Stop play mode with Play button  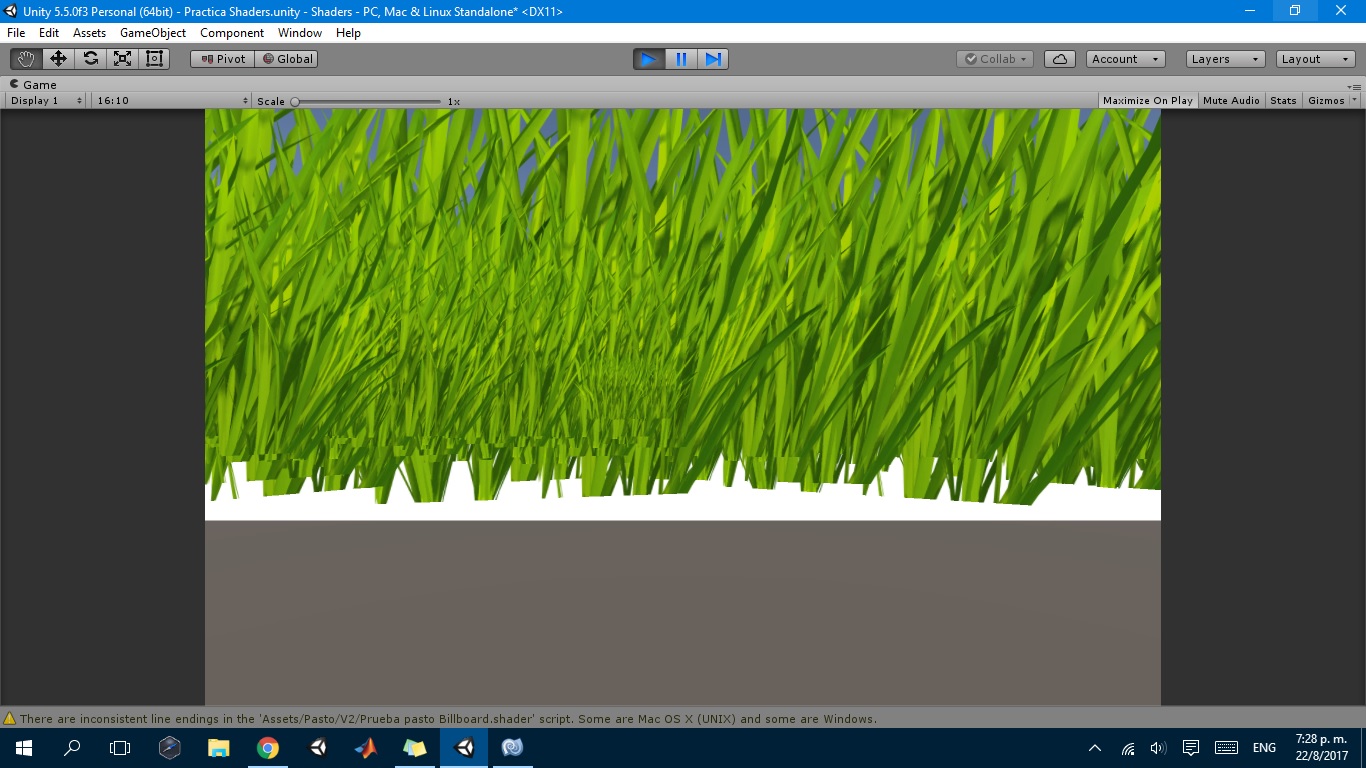pos(649,59)
